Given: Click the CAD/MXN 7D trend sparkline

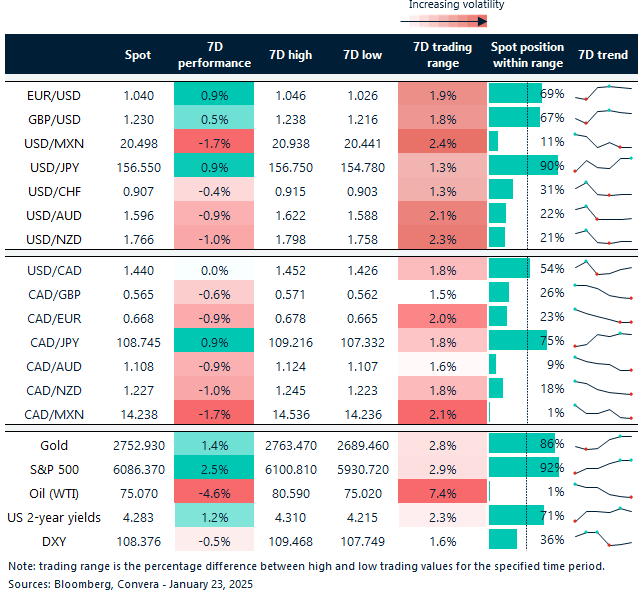Looking at the screenshot, I should (x=603, y=412).
